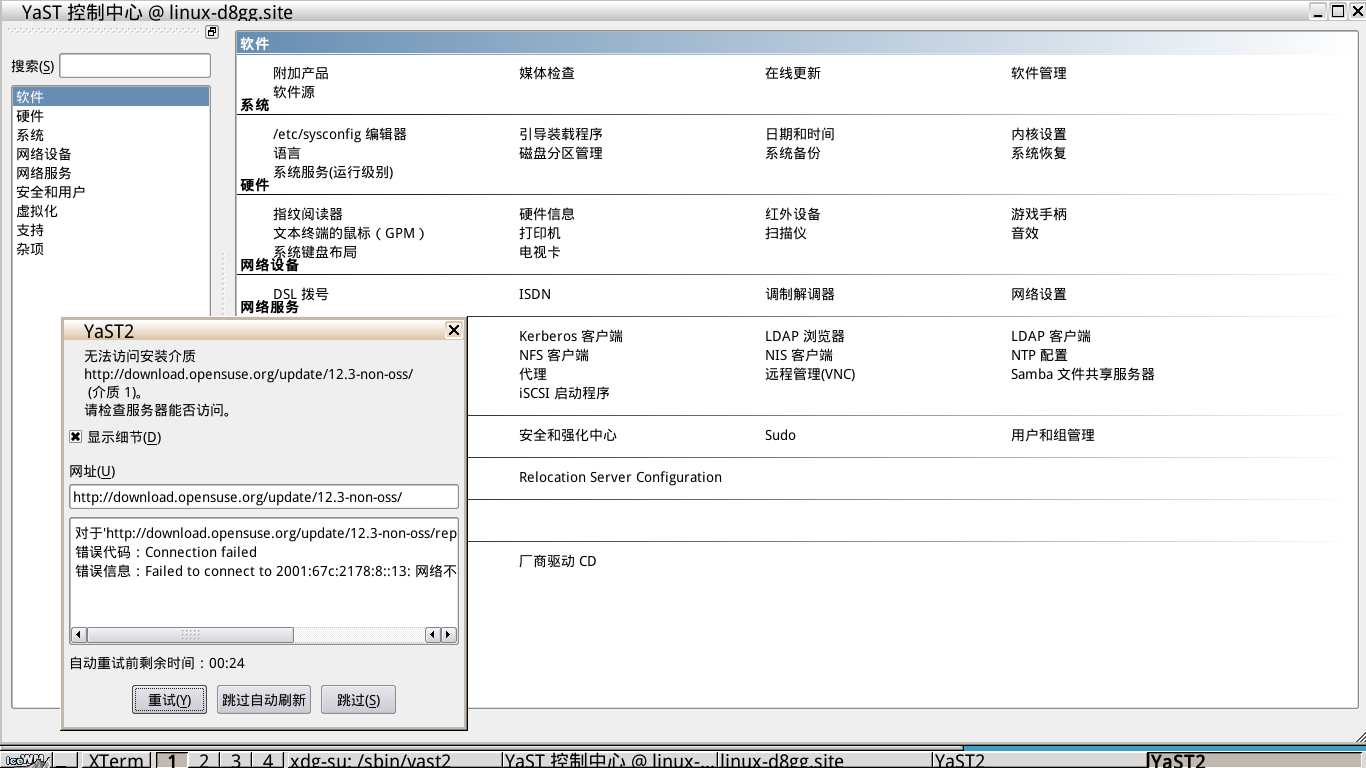Select 杂项 category in sidebar

(111, 249)
